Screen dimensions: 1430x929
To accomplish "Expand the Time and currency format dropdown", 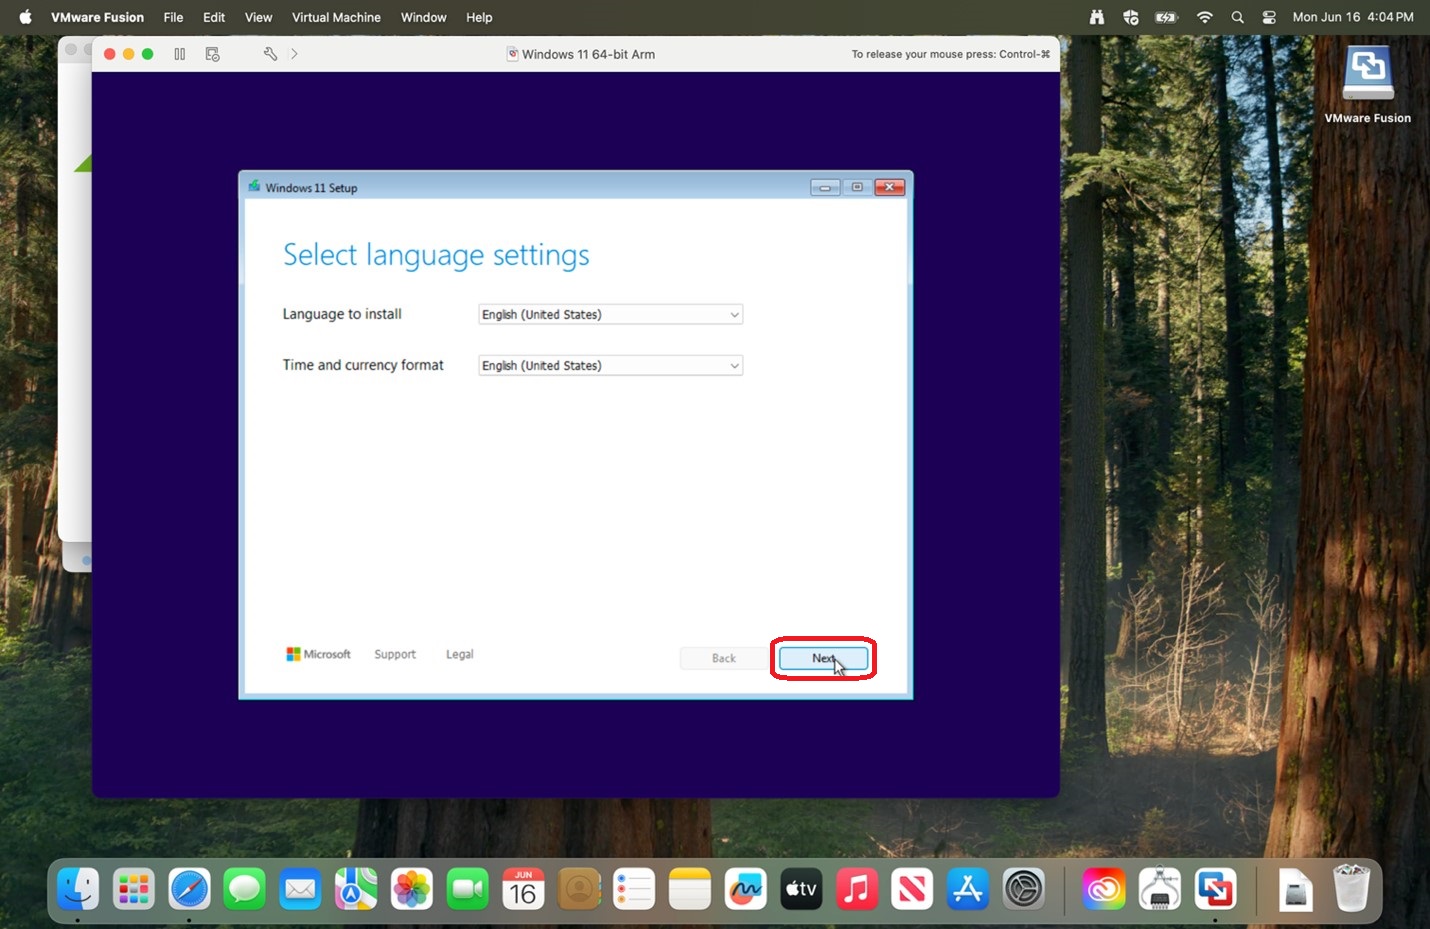I will (610, 365).
